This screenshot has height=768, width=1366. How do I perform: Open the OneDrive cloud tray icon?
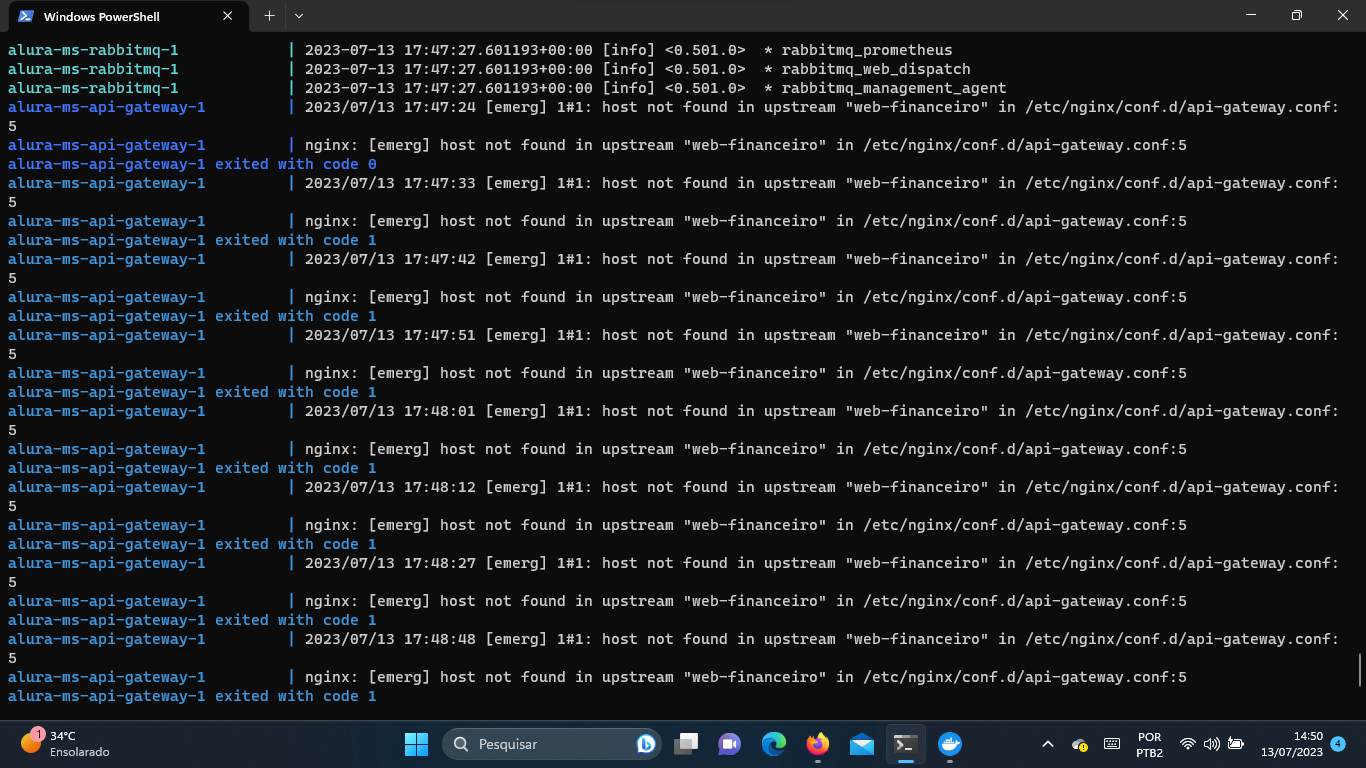pos(1079,744)
